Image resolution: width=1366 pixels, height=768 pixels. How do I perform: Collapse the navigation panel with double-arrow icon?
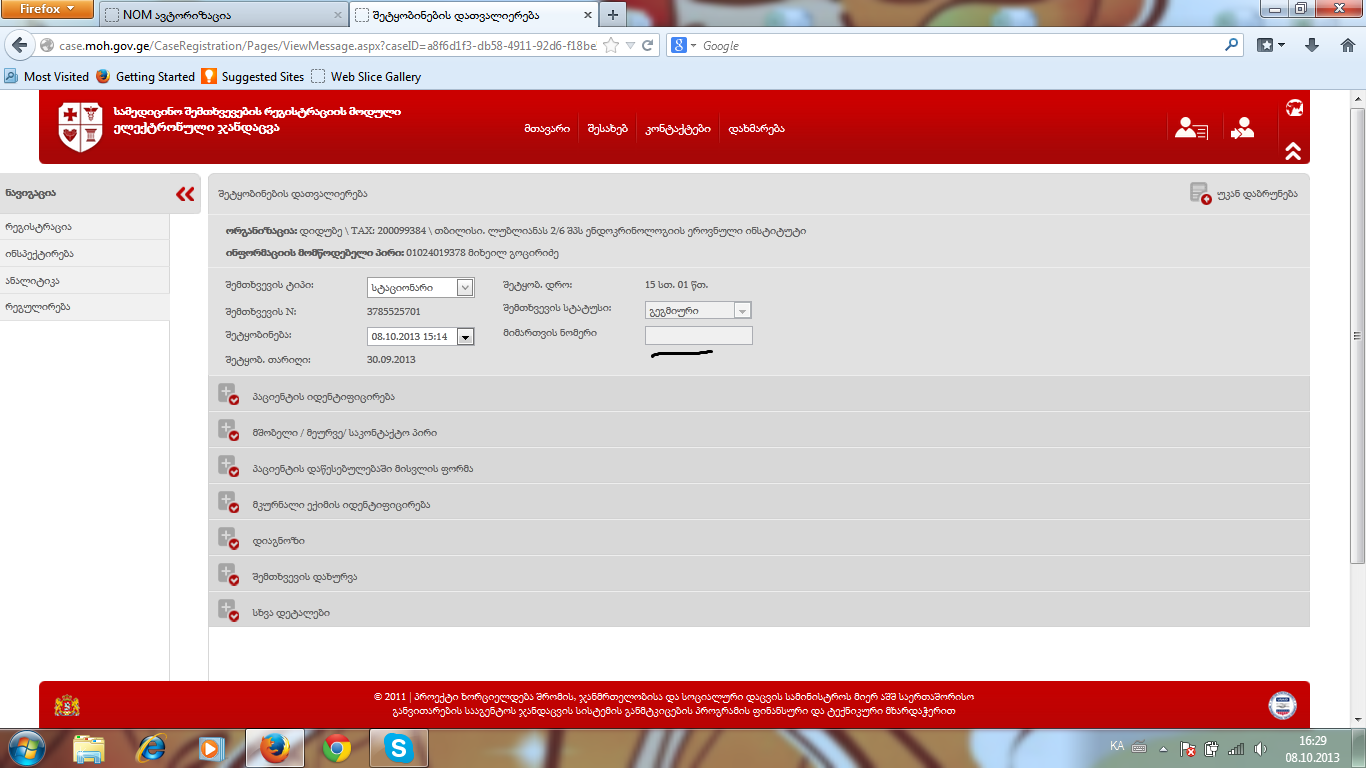point(185,194)
